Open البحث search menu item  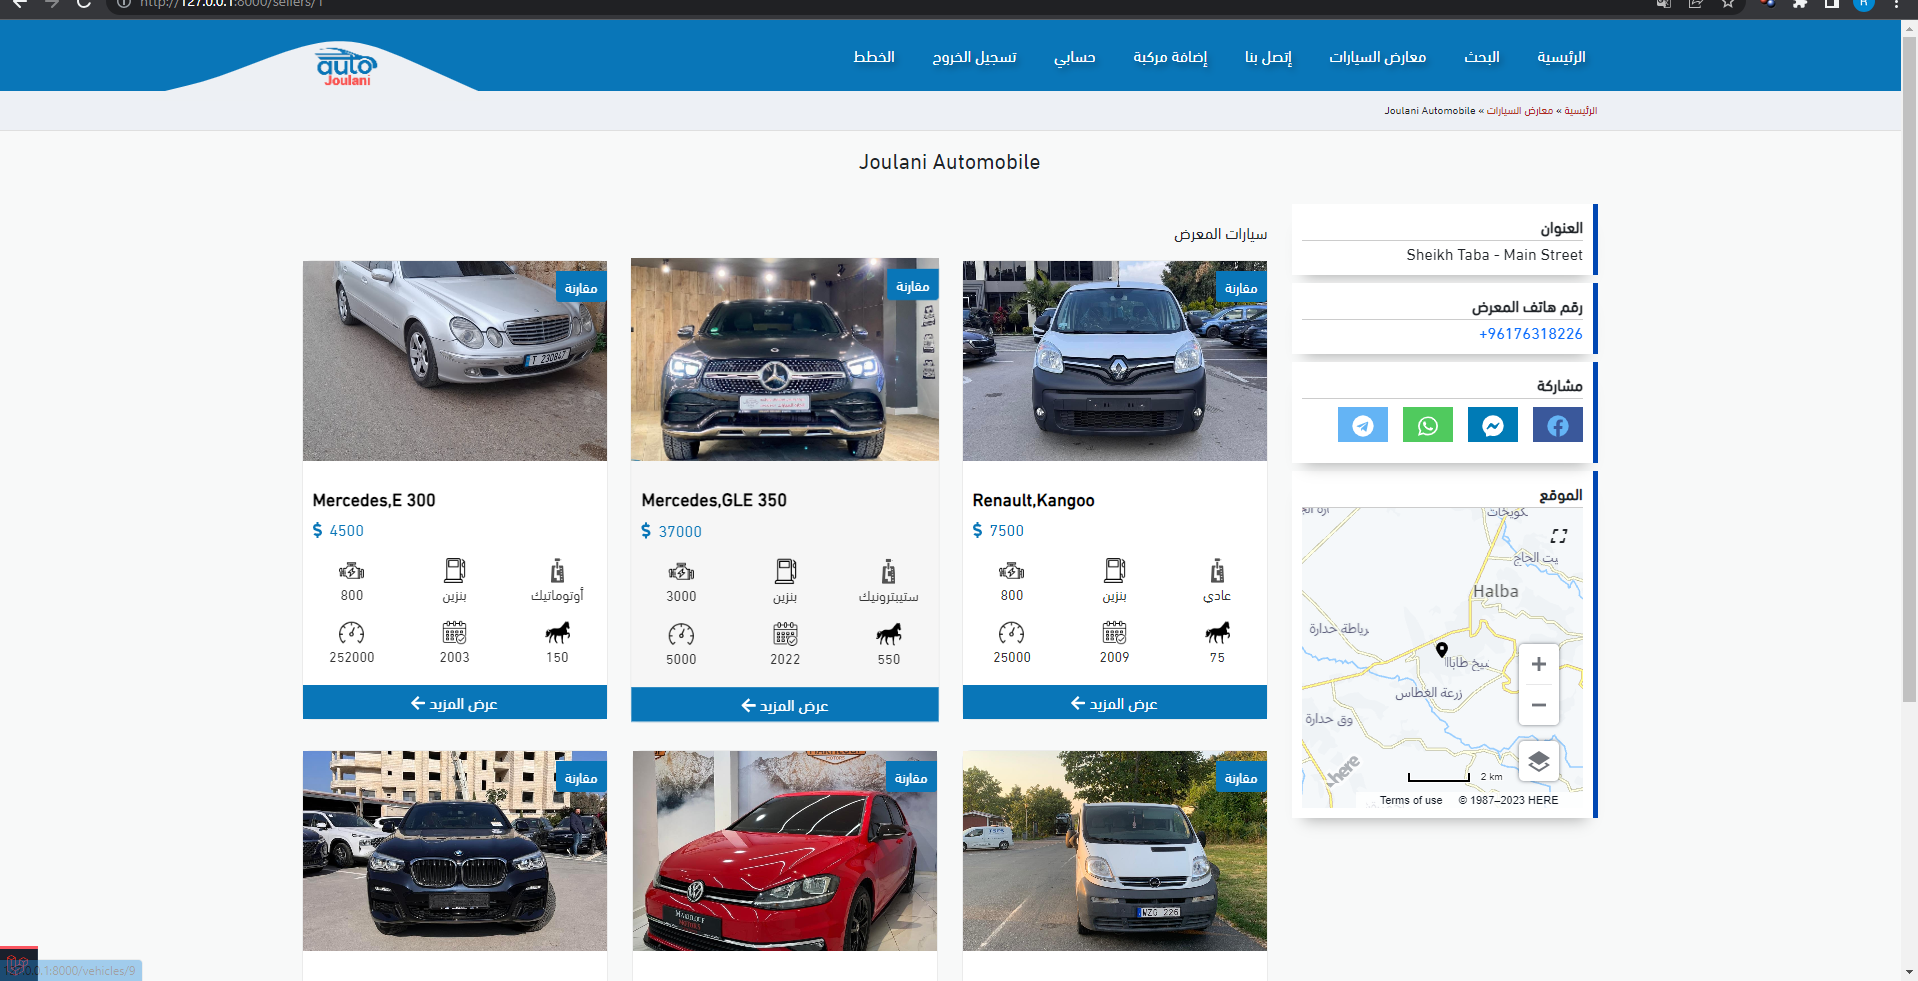(x=1482, y=57)
